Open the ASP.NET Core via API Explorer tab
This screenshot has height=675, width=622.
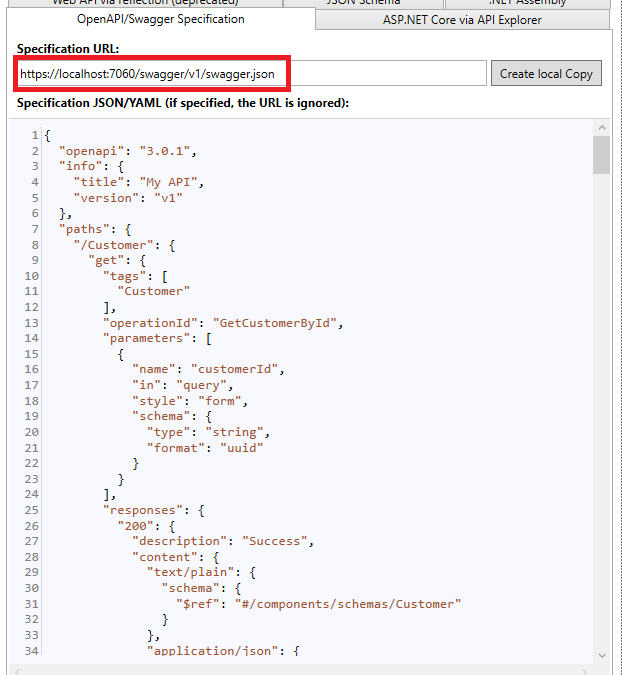[x=462, y=20]
